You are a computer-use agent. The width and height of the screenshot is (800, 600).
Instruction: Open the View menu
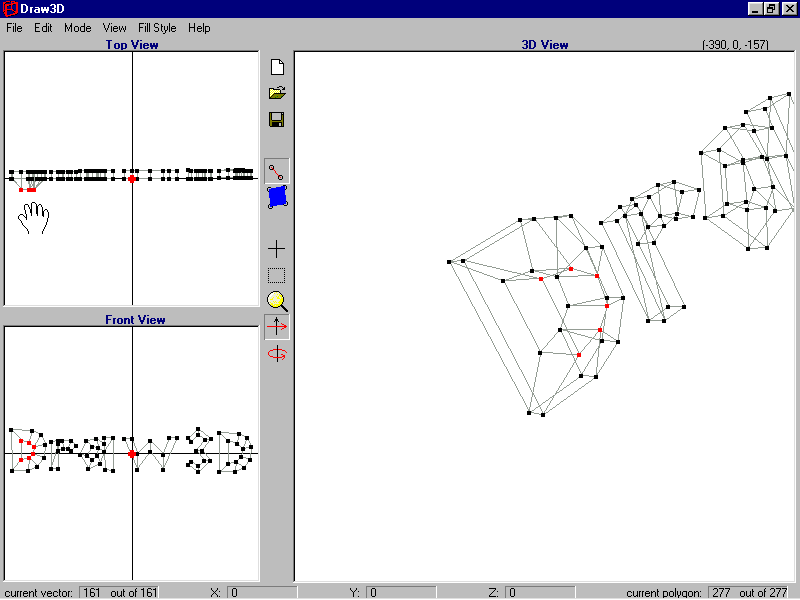[114, 28]
